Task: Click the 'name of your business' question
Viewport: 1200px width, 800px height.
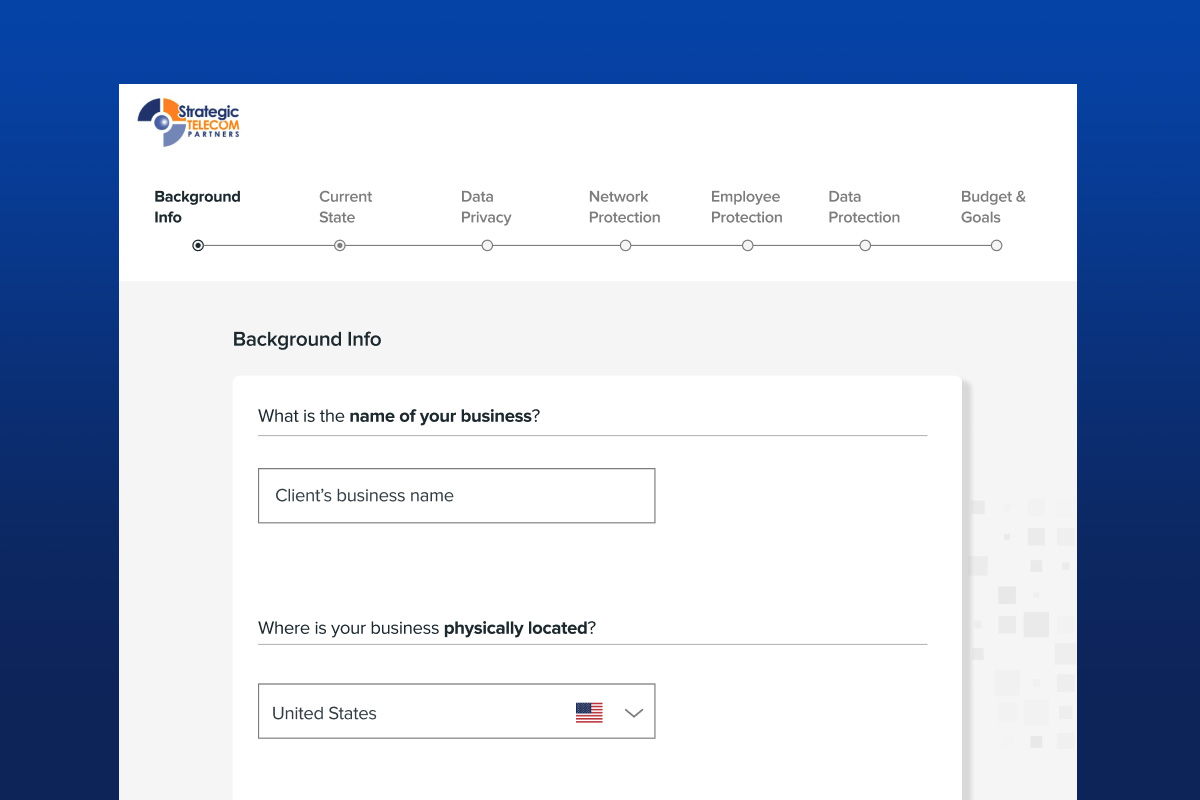Action: 399,416
